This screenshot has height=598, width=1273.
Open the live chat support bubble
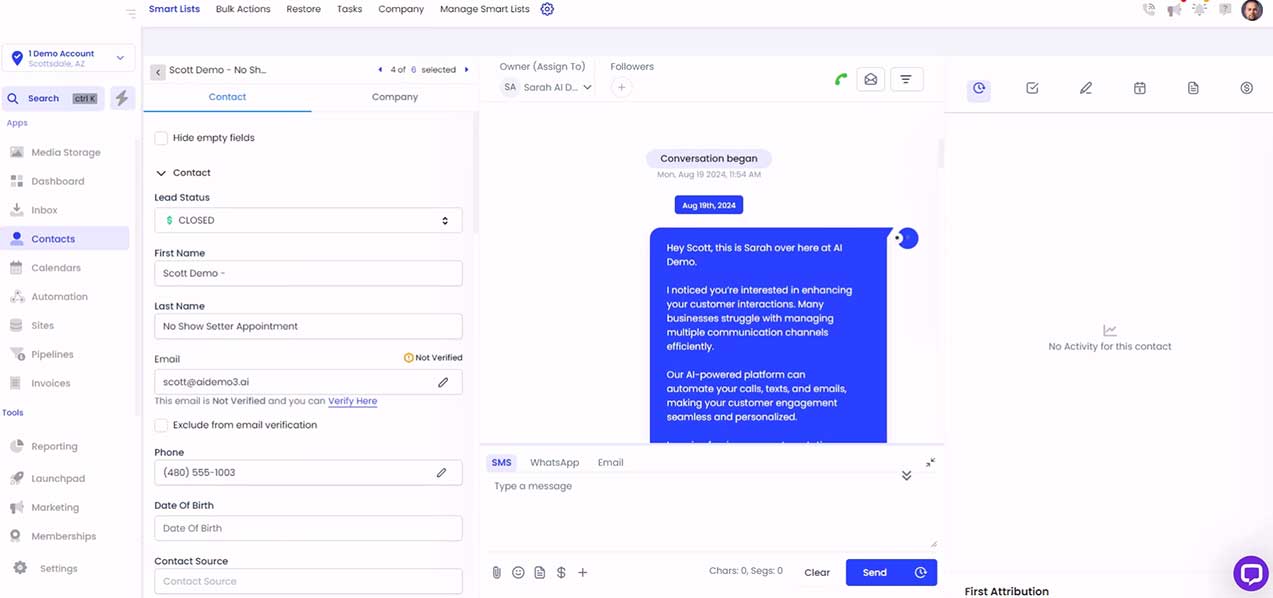(1250, 573)
